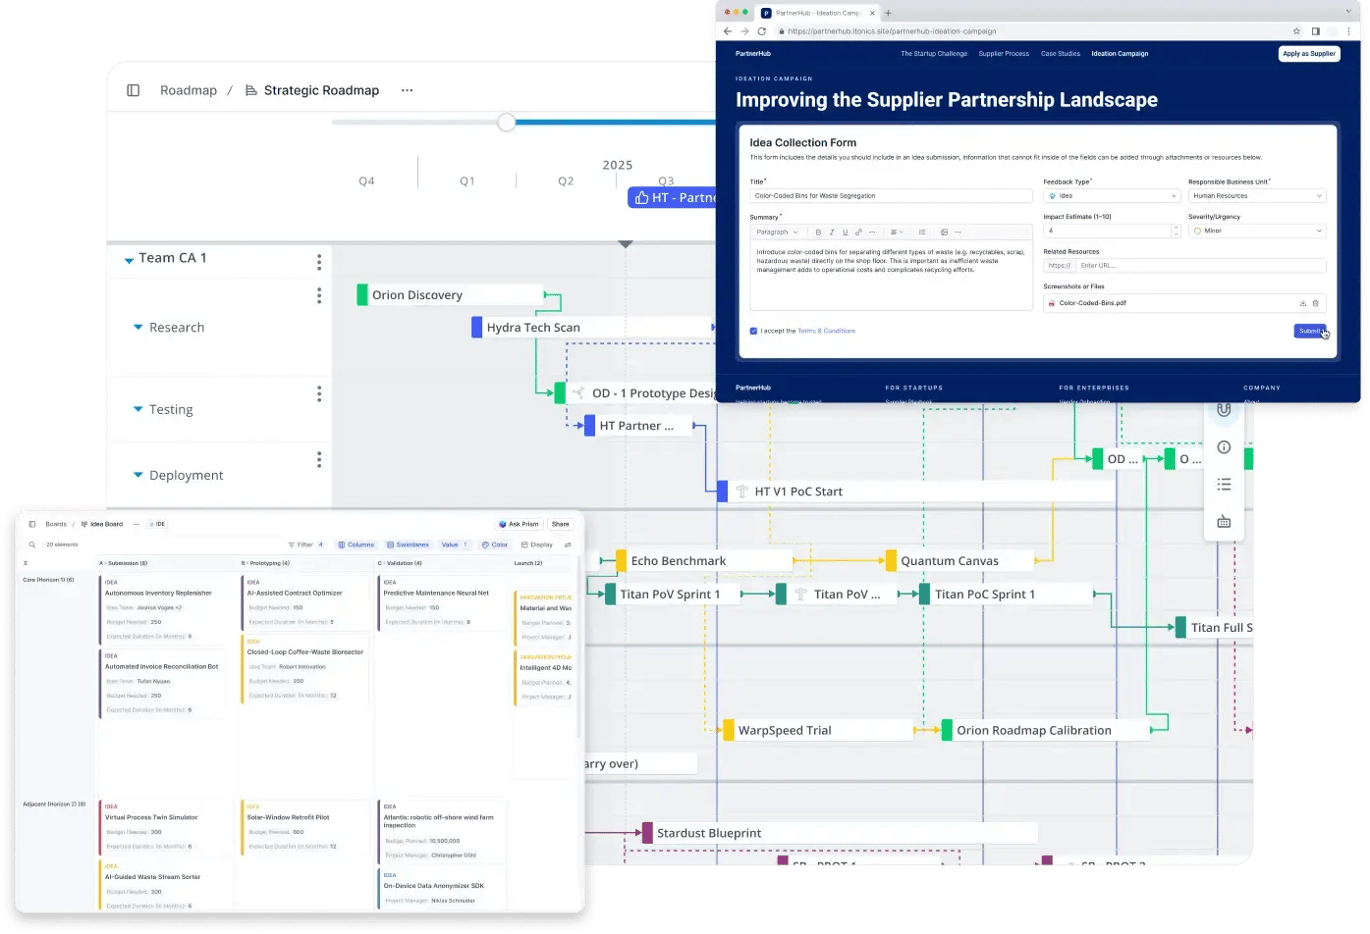
Task: Open the Feedback Type dropdown
Action: tap(1111, 196)
